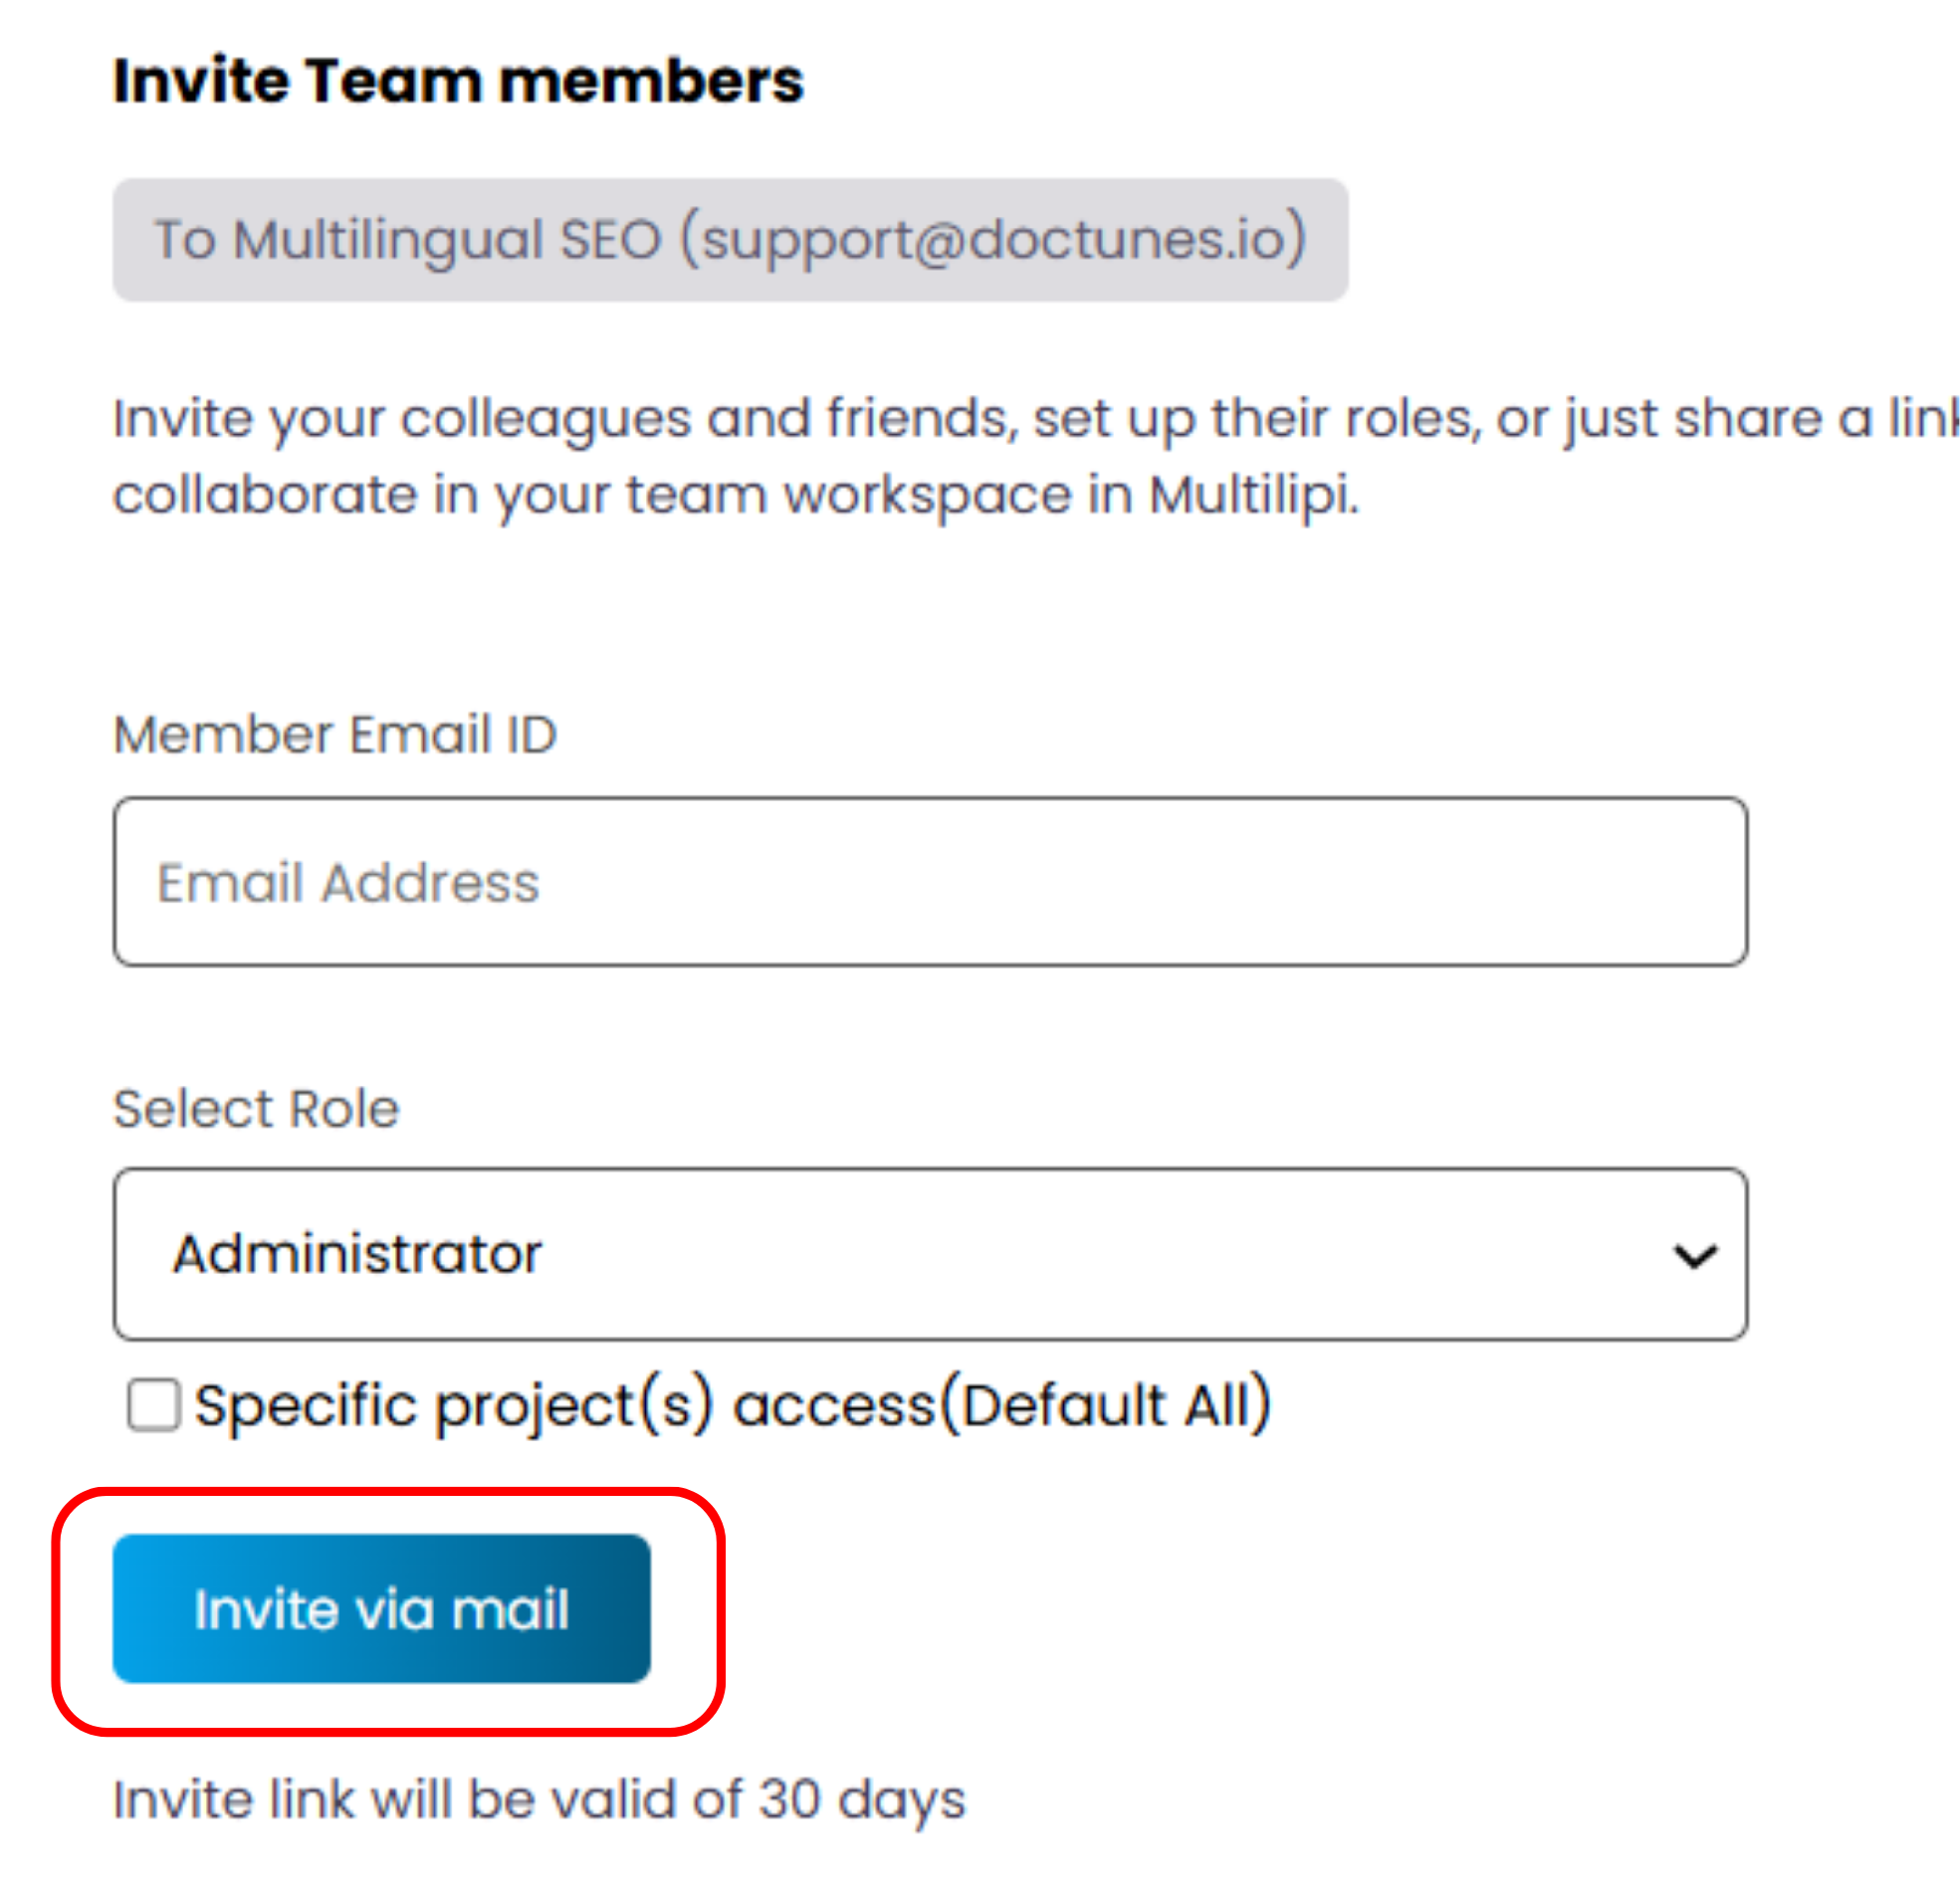Click the '30 days' validity text
This screenshot has width=1960, height=1894.
[862, 1800]
